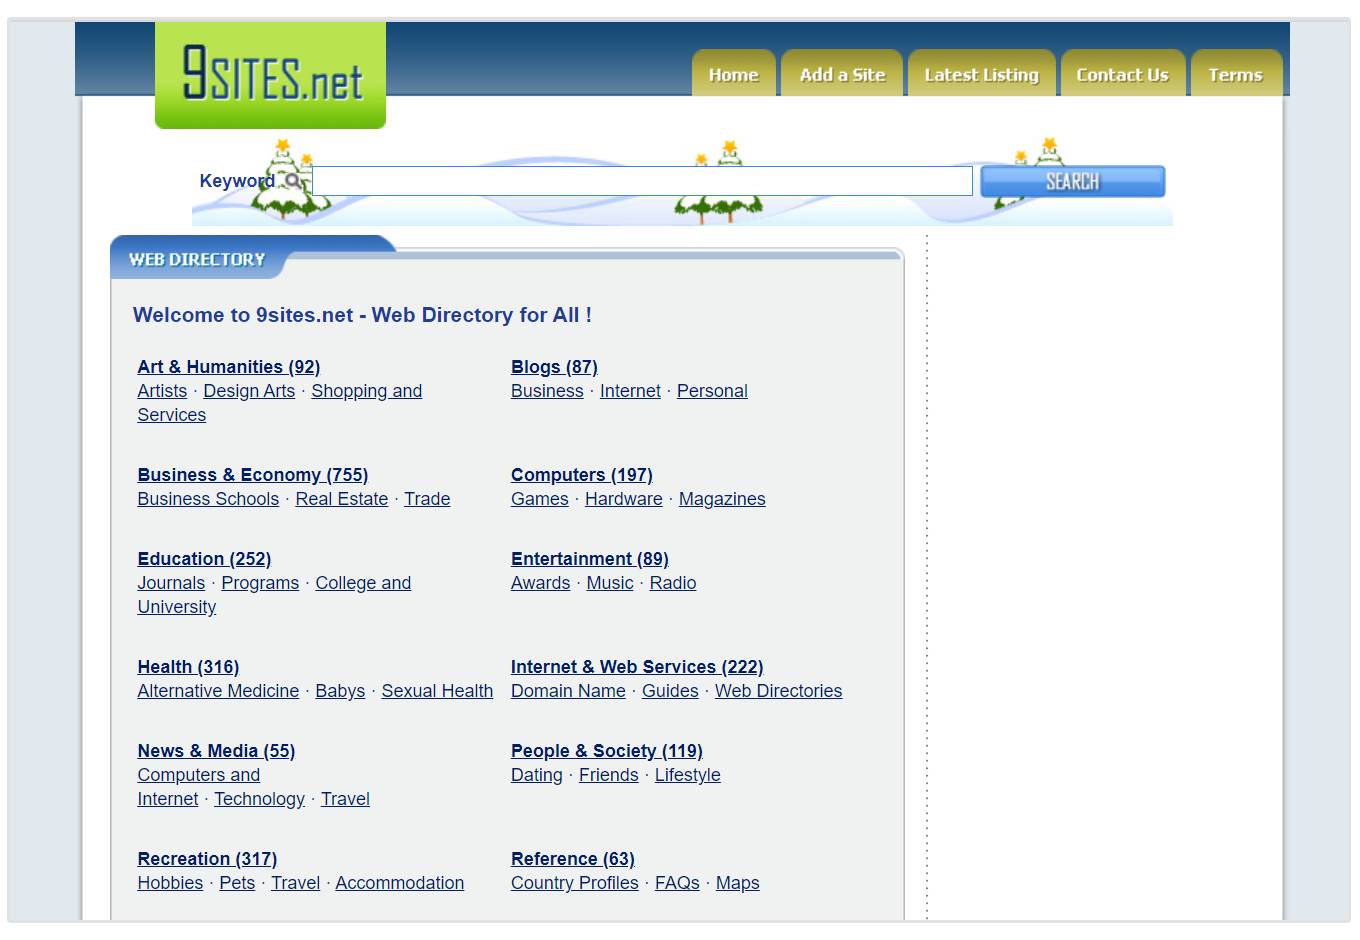Select the Terms tab
Image resolution: width=1360 pixels, height=940 pixels.
pyautogui.click(x=1235, y=75)
